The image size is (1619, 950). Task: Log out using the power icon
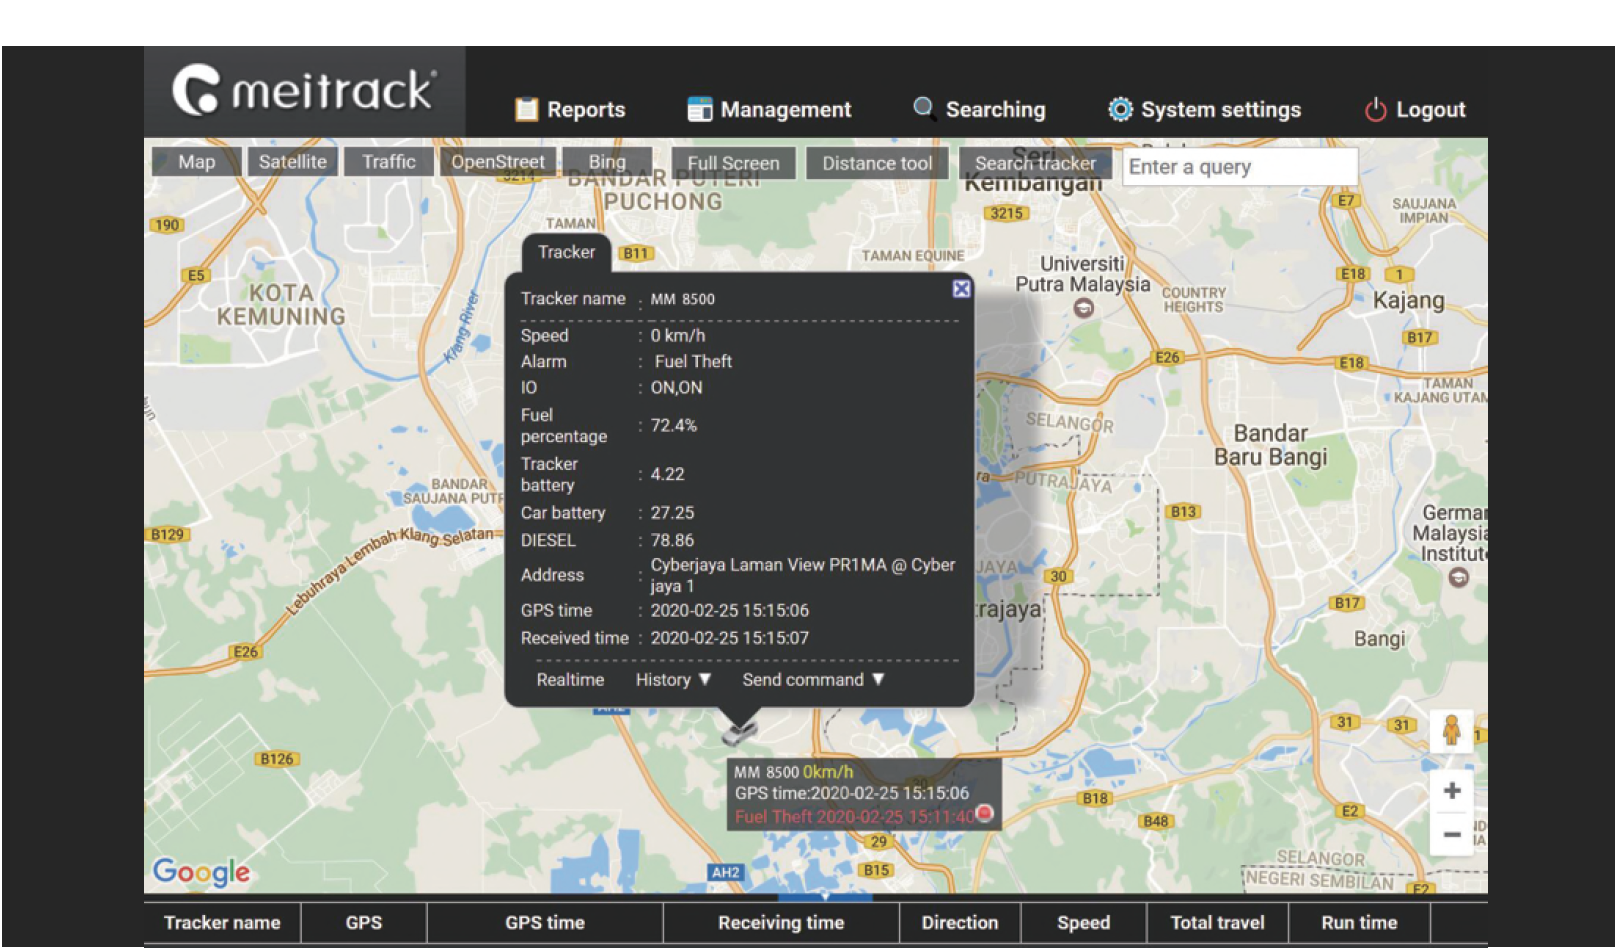[1377, 110]
